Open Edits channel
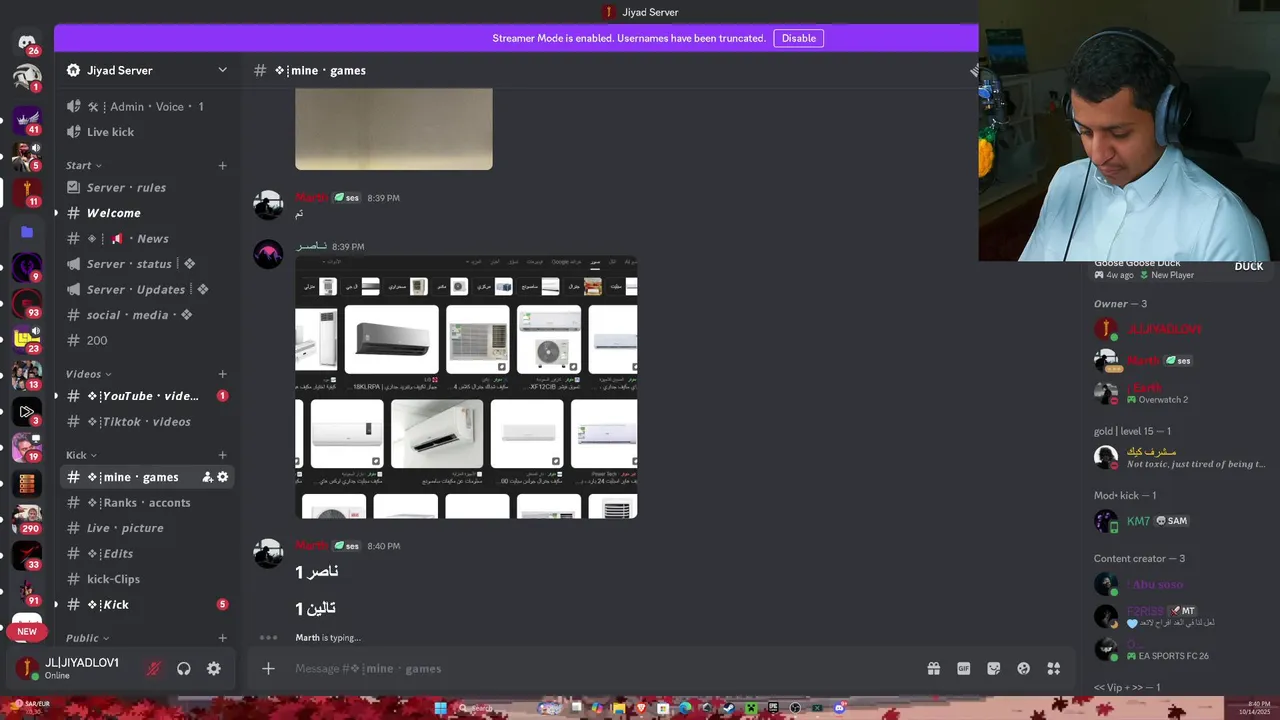The image size is (1280, 720). pyautogui.click(x=148, y=554)
